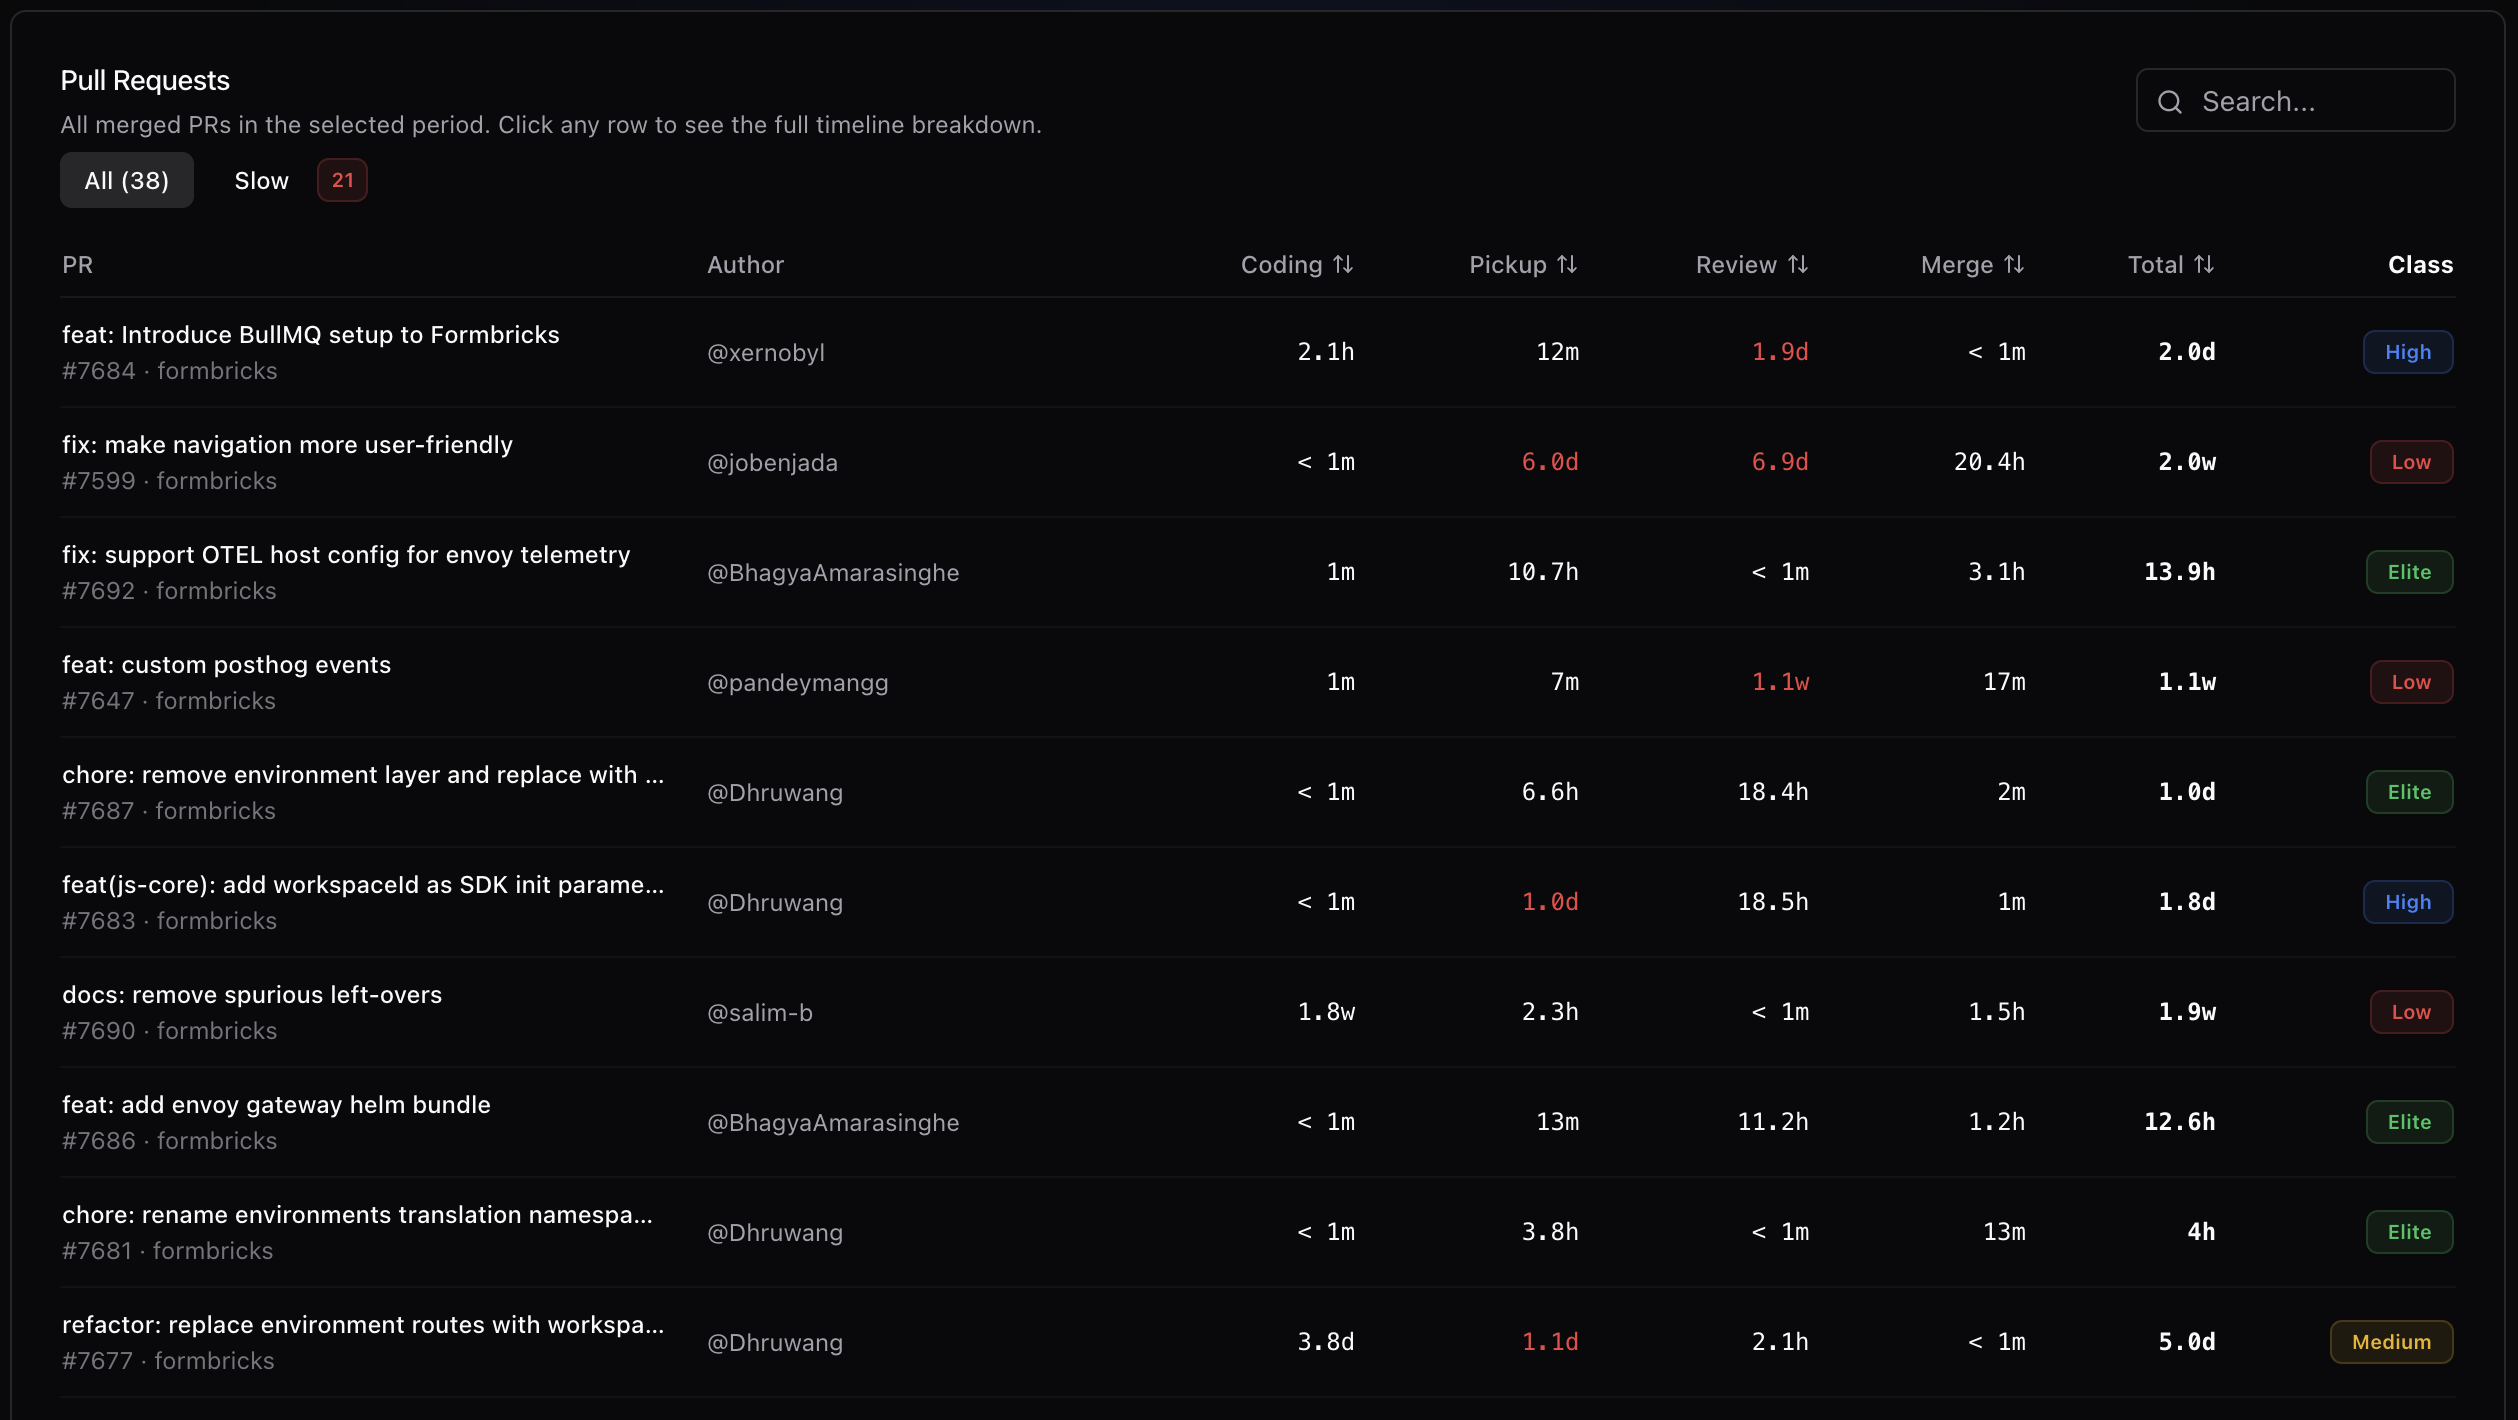Click High class badge on BullMQ PR
Screen dimensions: 2518x1420
pyautogui.click(x=2407, y=352)
